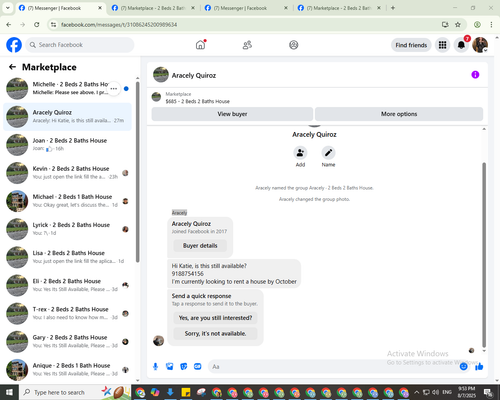The image size is (500, 400).
Task: Go back using the Marketplace back arrow
Action: tap(12, 67)
